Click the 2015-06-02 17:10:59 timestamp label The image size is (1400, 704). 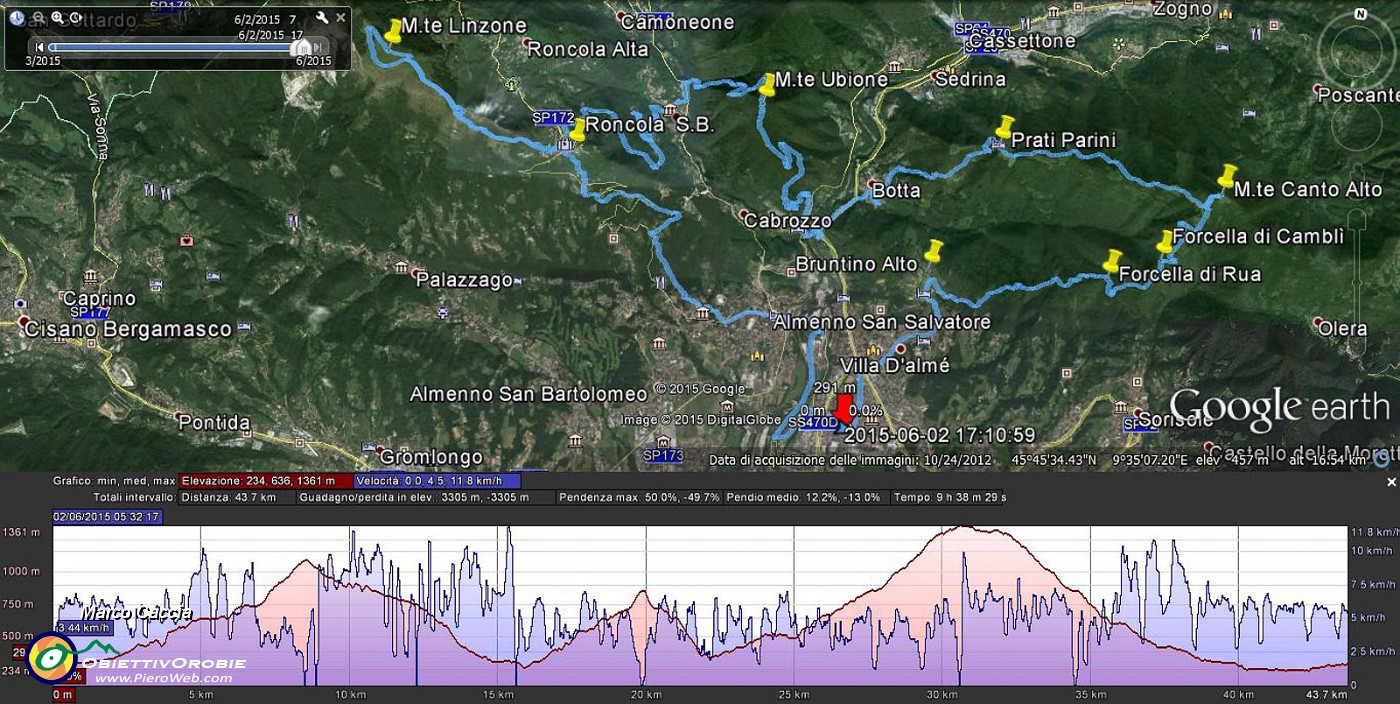point(939,435)
